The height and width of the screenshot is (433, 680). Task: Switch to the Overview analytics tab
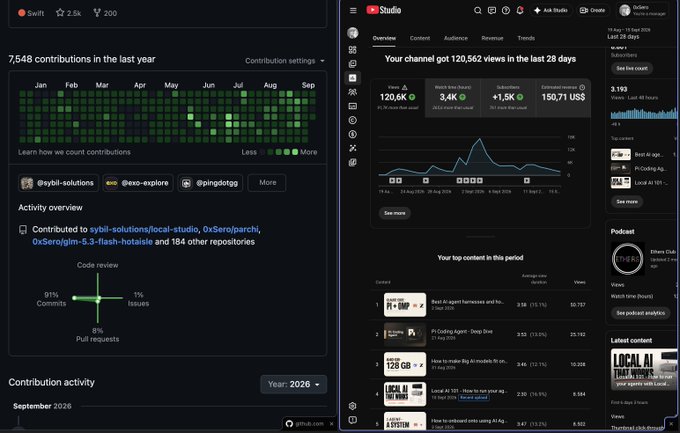pyautogui.click(x=384, y=38)
